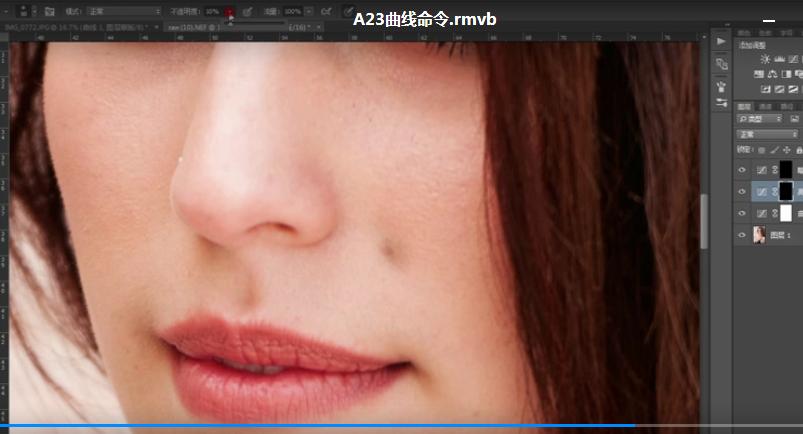Hide the bottom photo layer named 图层 1
Viewport: 803px width, 434px height.
(x=742, y=235)
